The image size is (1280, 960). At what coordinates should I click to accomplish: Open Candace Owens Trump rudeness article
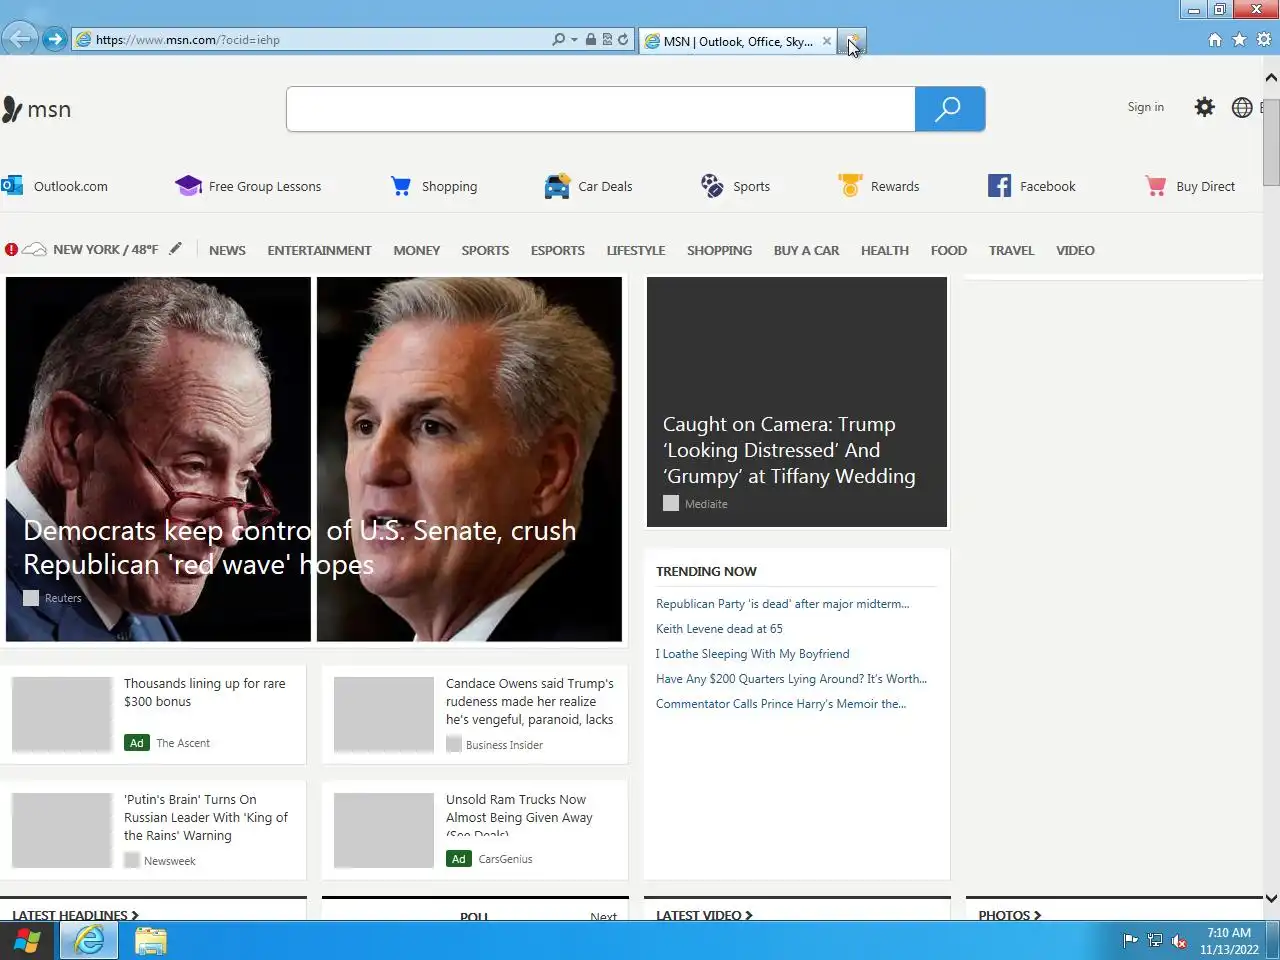[529, 701]
